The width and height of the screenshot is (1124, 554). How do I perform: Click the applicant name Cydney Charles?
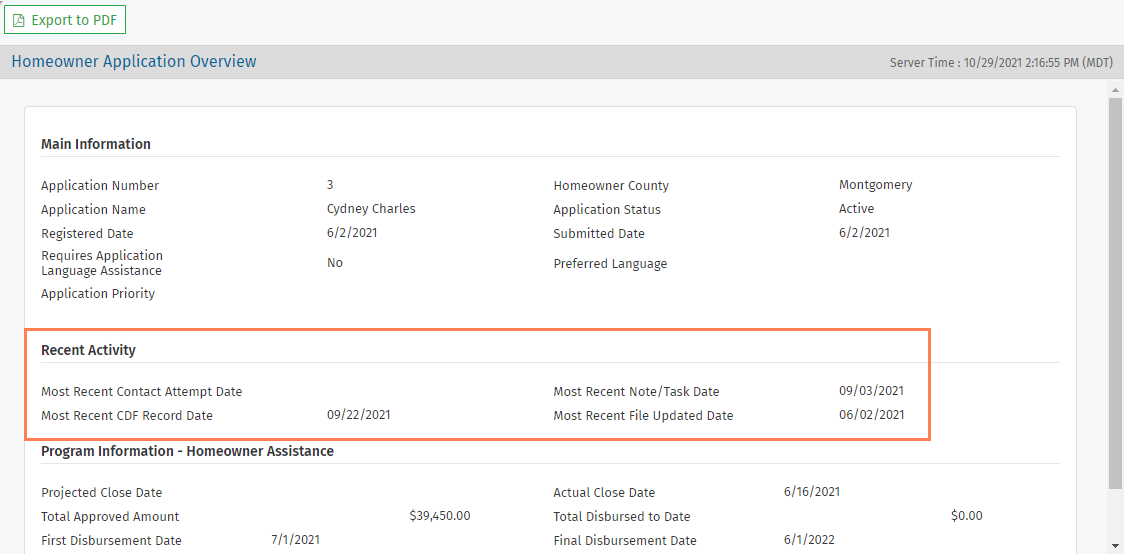click(x=371, y=209)
